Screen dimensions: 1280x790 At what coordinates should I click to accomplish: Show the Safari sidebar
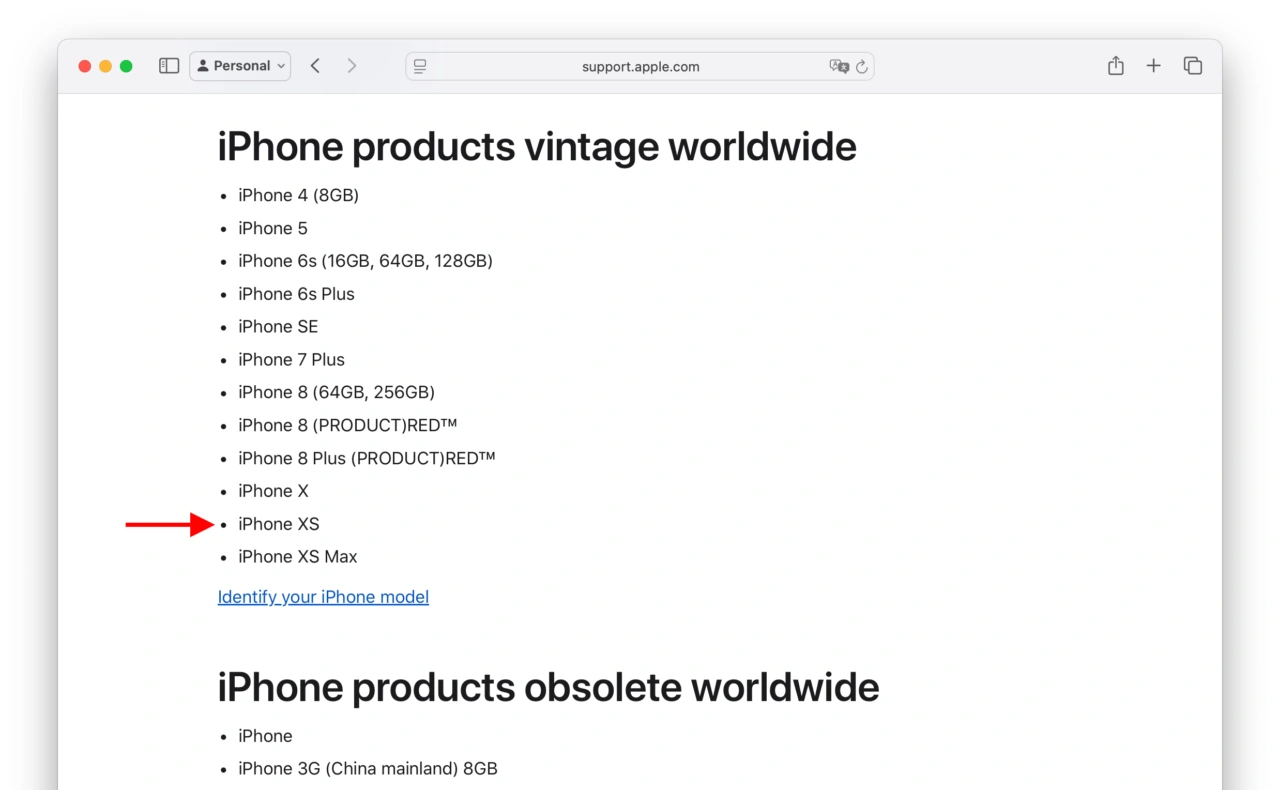[169, 66]
